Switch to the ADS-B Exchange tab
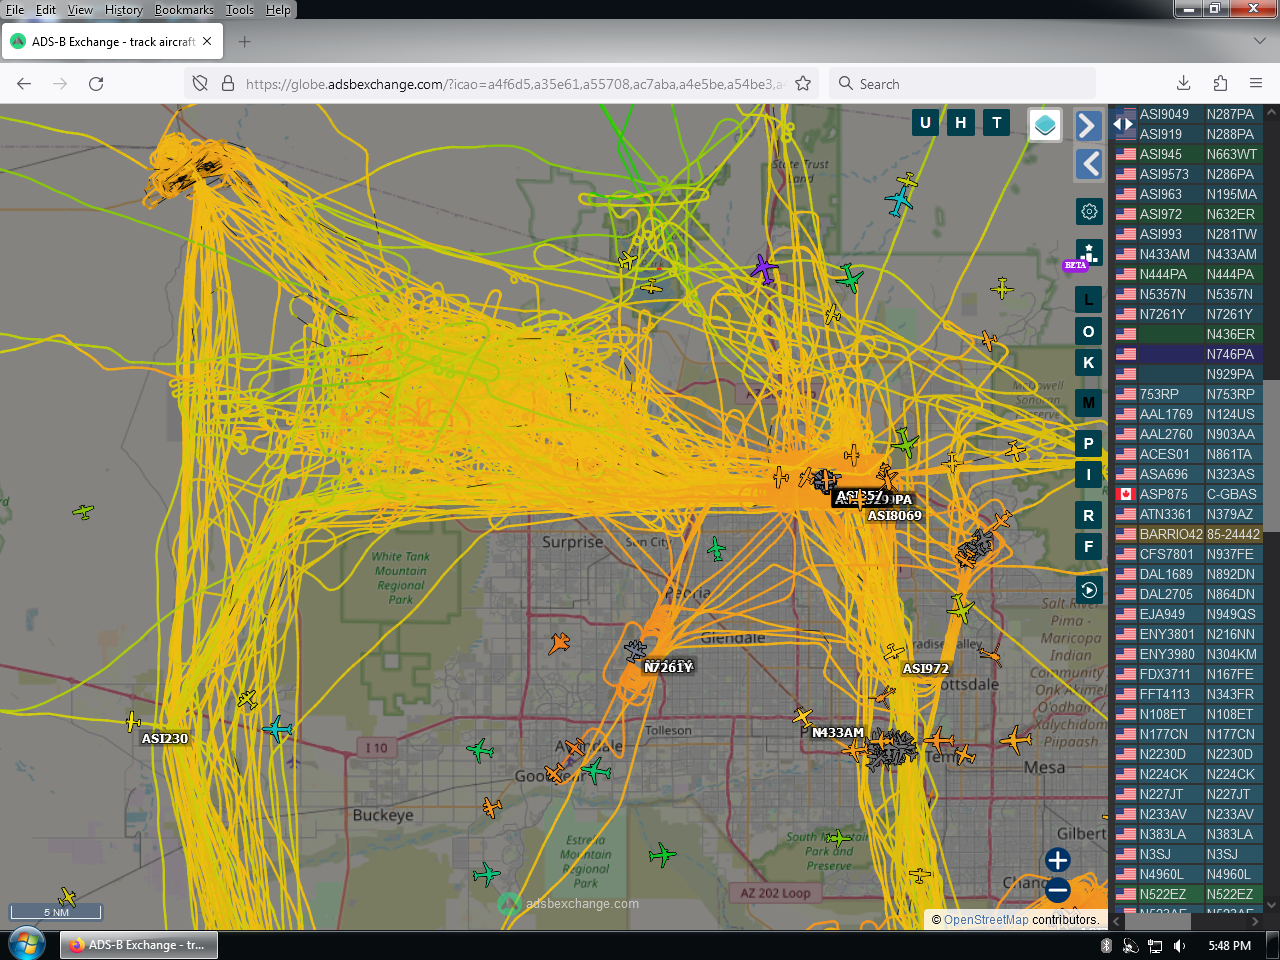 pyautogui.click(x=112, y=42)
